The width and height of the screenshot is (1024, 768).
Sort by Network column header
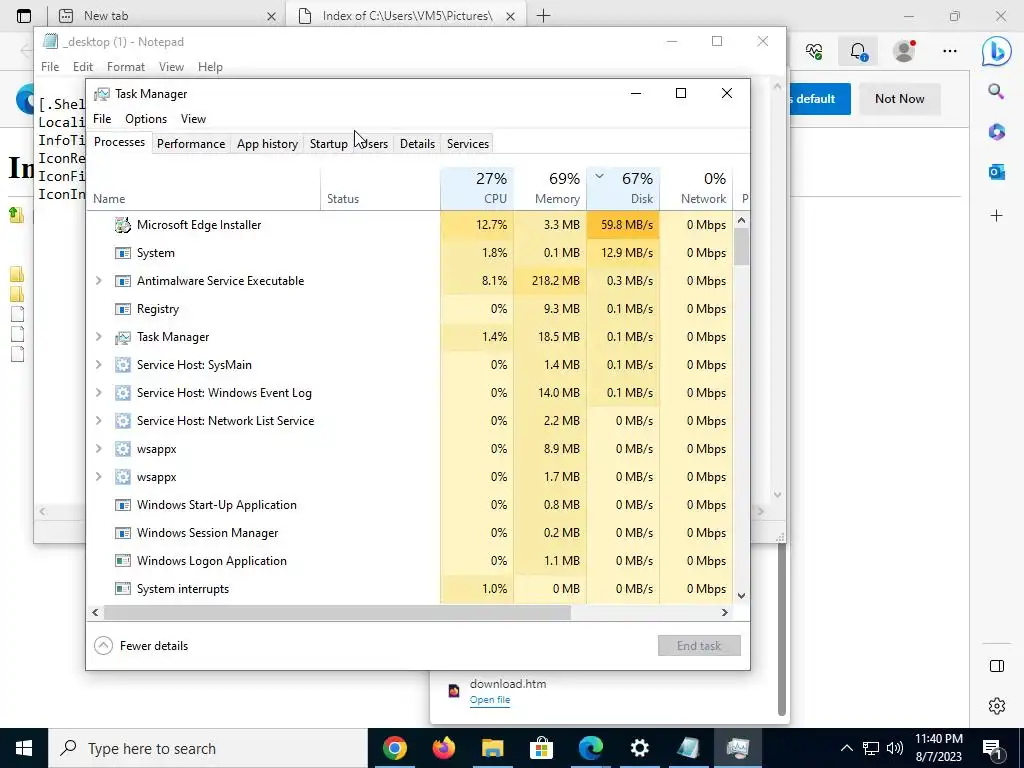tap(696, 188)
